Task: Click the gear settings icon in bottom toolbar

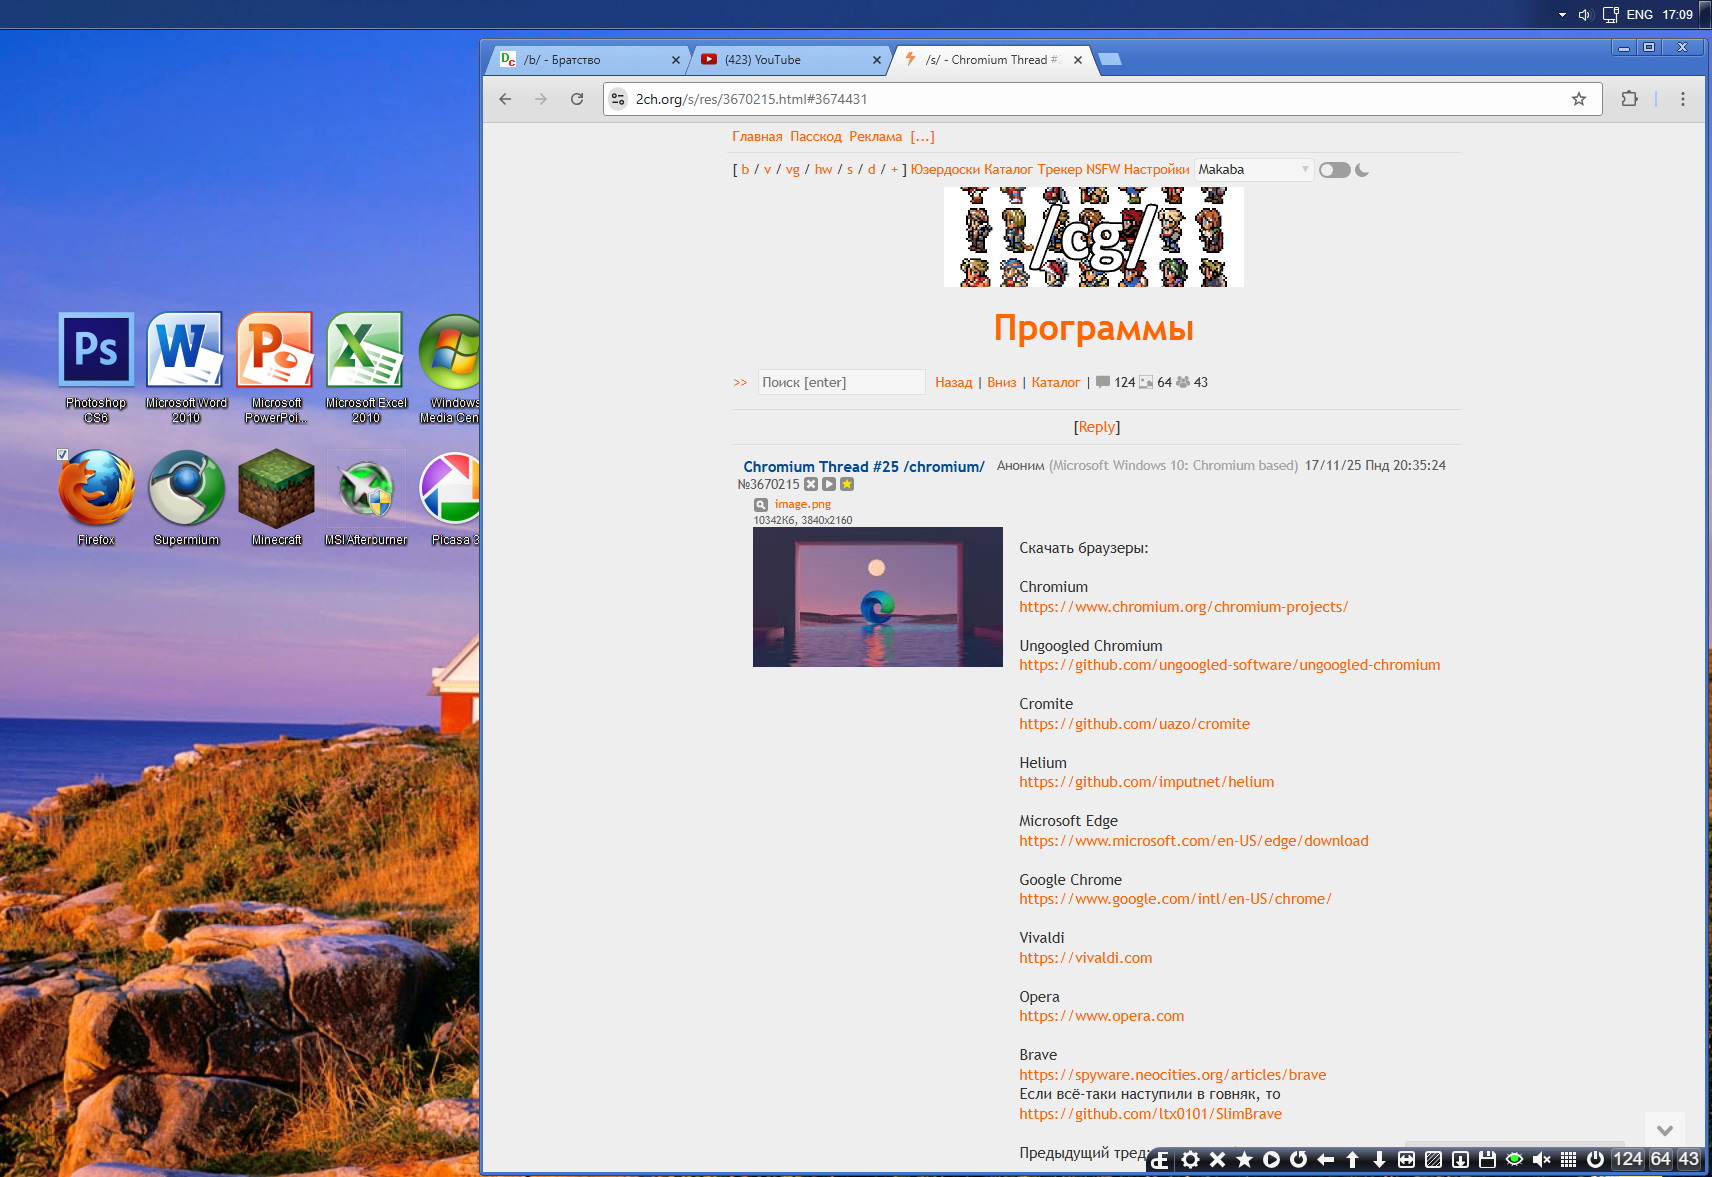Action: pos(1190,1159)
